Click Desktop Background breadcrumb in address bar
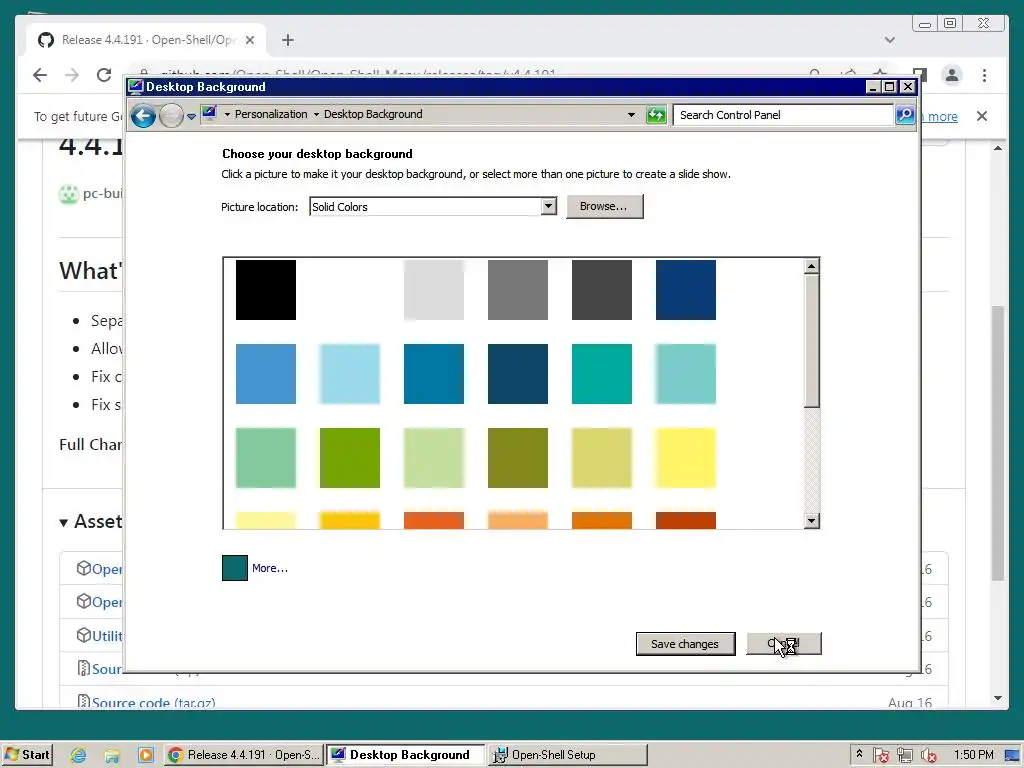This screenshot has width=1024, height=768. coord(373,114)
